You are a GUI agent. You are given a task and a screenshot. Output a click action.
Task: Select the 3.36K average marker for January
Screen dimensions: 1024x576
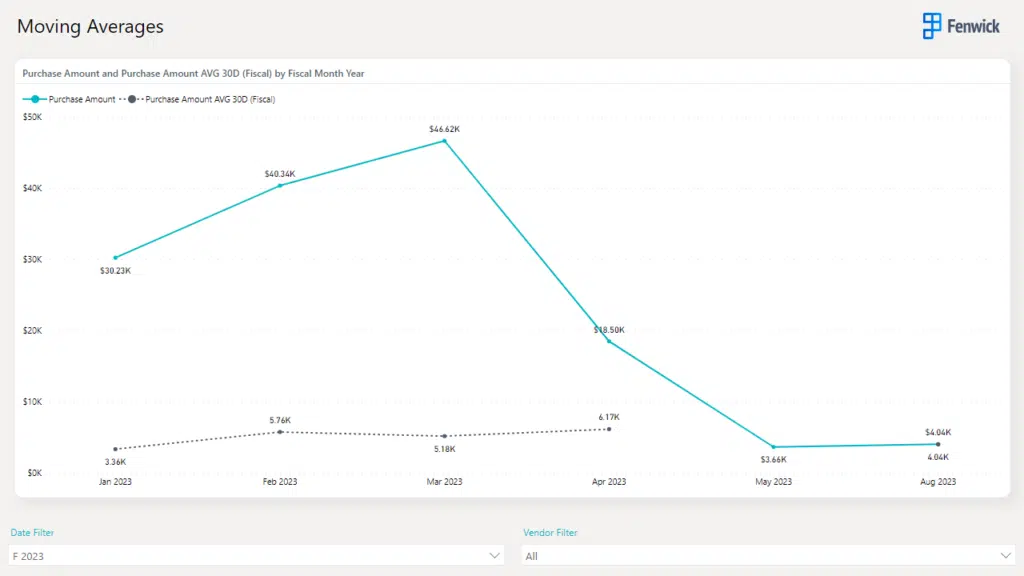116,449
